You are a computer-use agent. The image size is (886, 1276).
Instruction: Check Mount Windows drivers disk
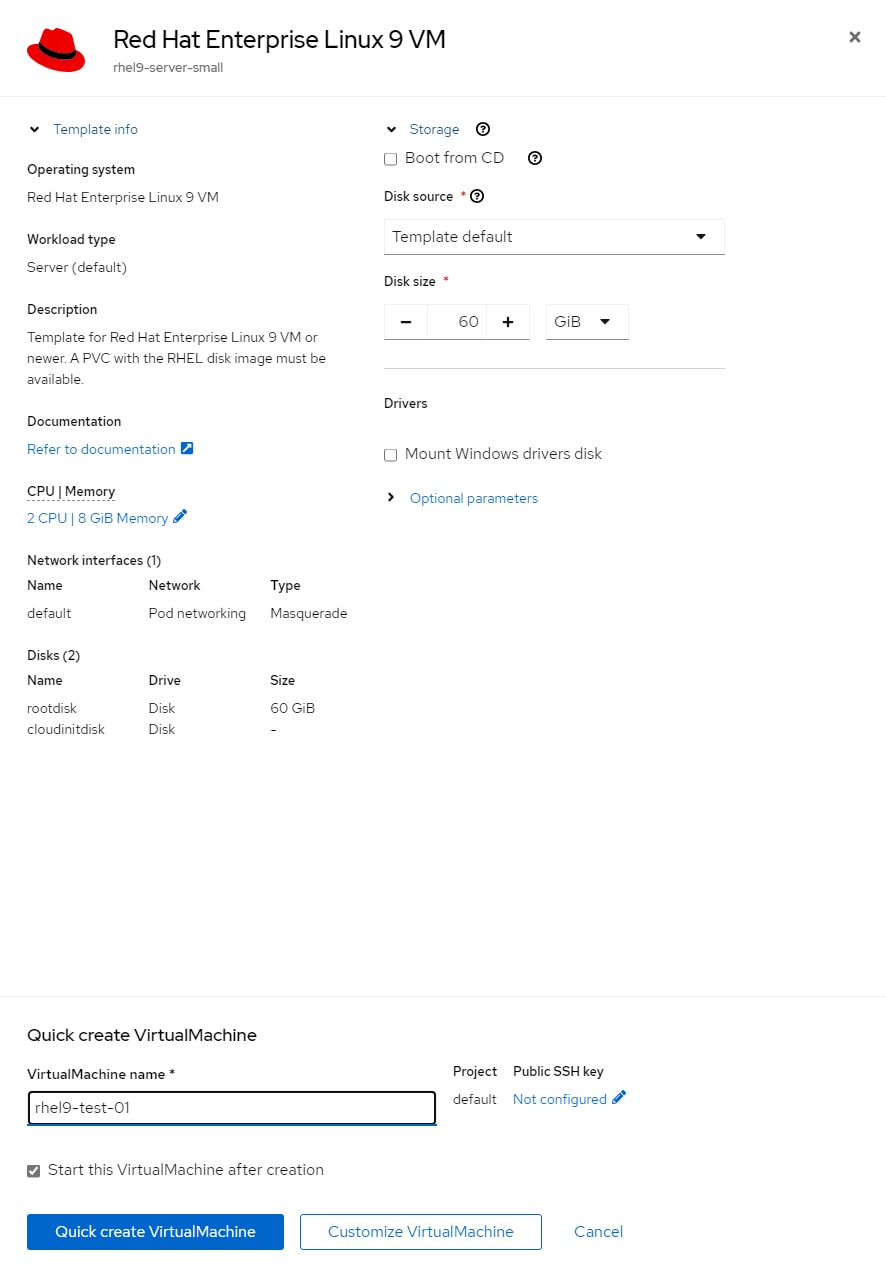(390, 455)
